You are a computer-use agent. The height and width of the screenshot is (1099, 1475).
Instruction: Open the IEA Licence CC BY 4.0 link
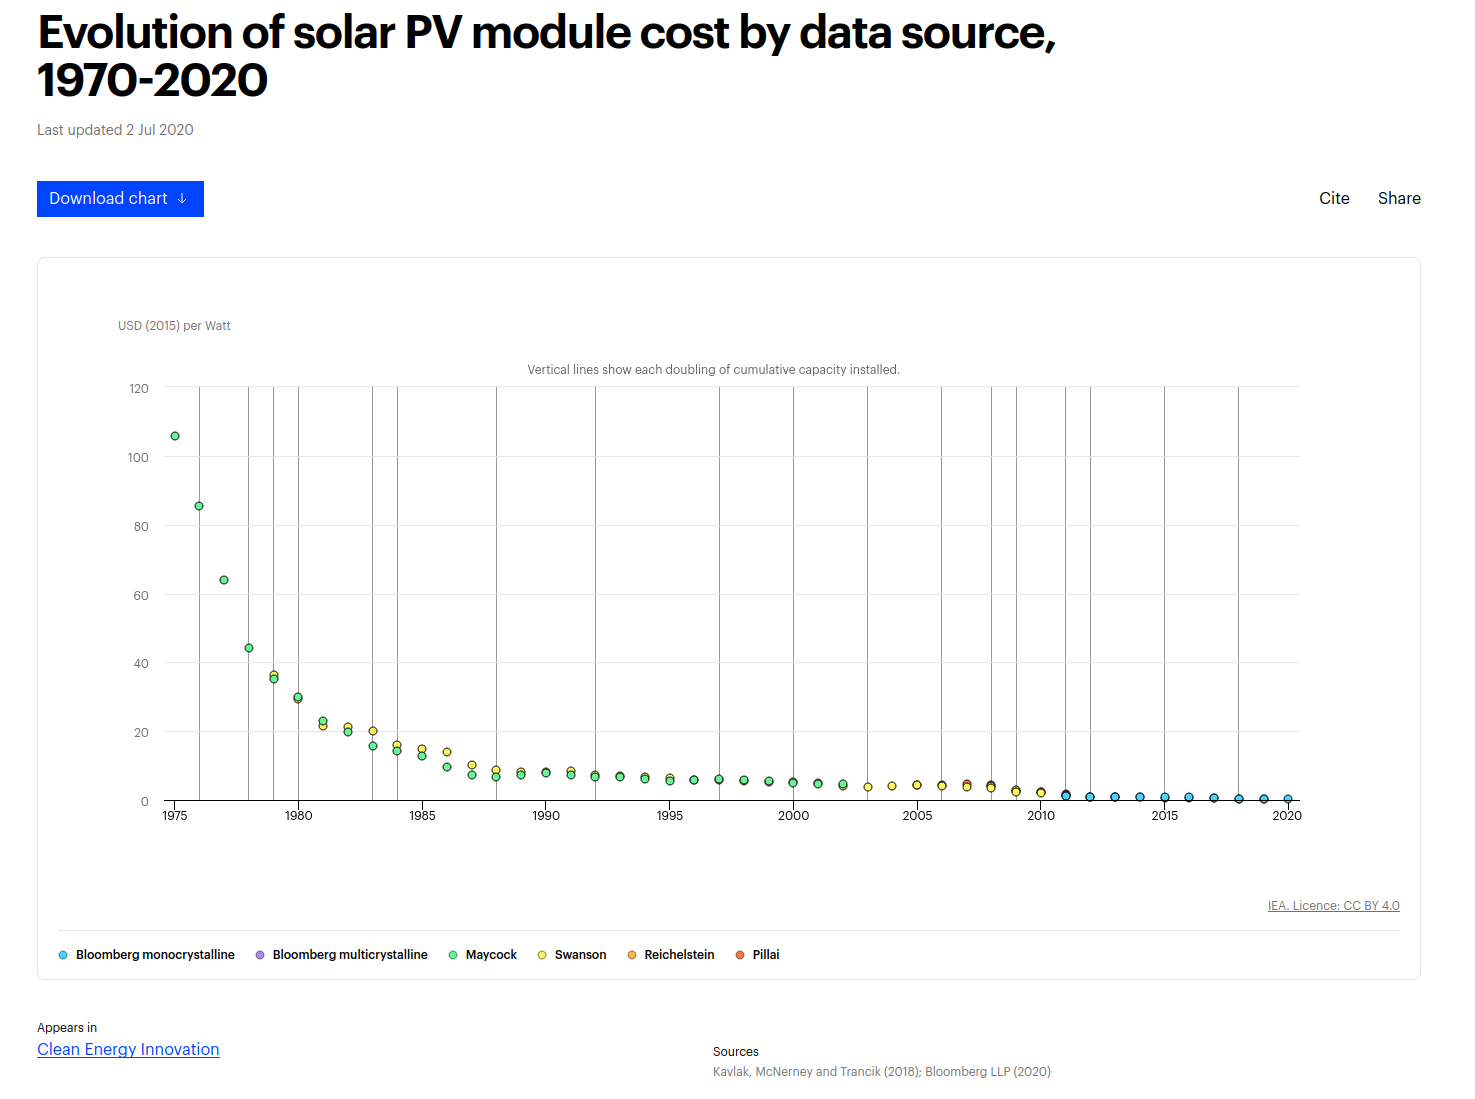(x=1333, y=906)
